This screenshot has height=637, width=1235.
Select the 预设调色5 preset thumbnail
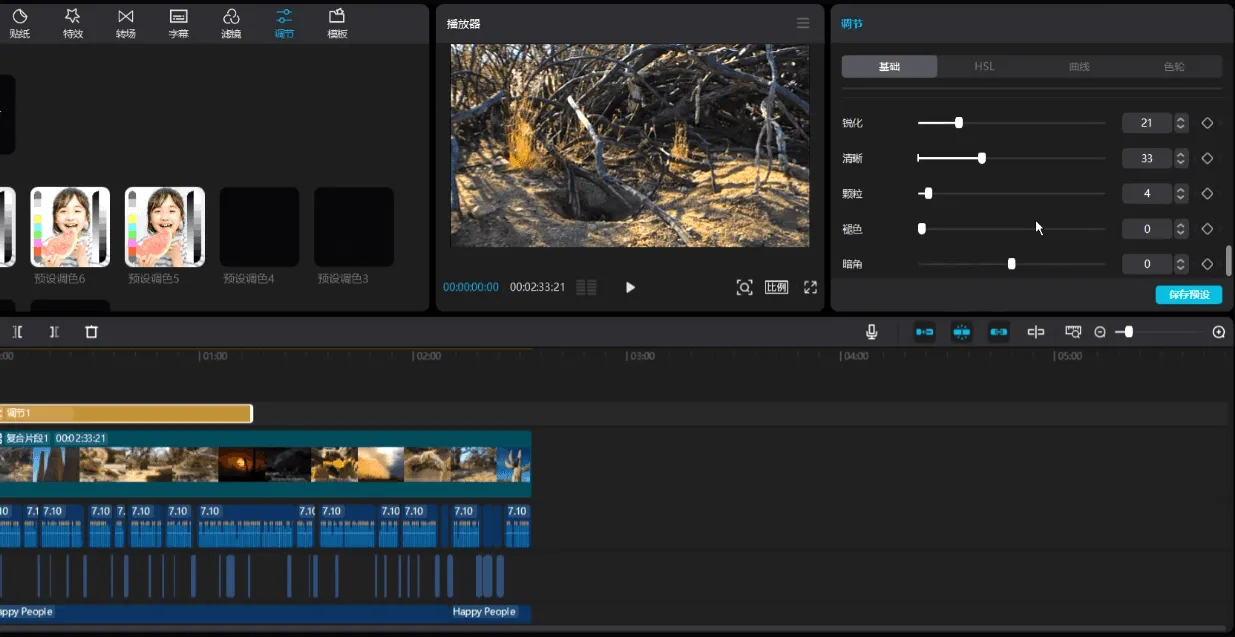click(165, 227)
